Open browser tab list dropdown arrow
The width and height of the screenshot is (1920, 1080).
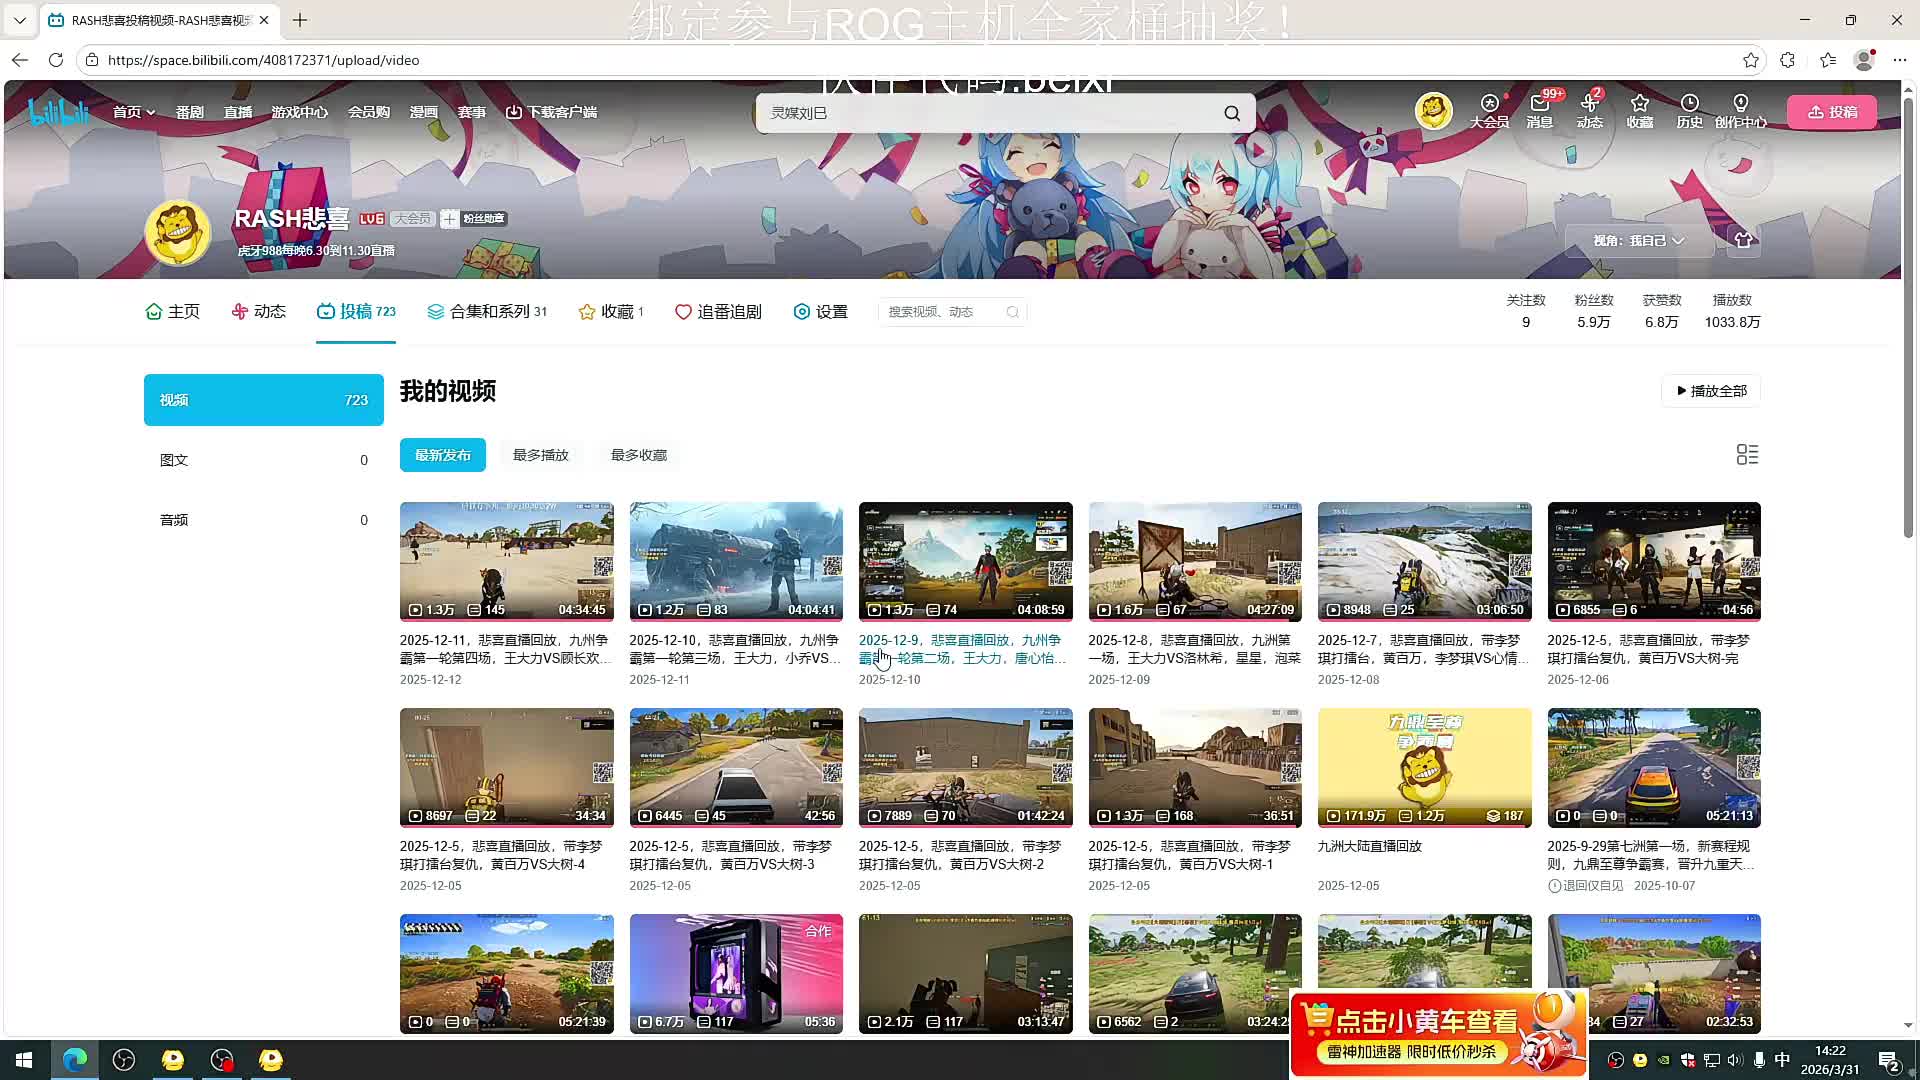pos(19,20)
